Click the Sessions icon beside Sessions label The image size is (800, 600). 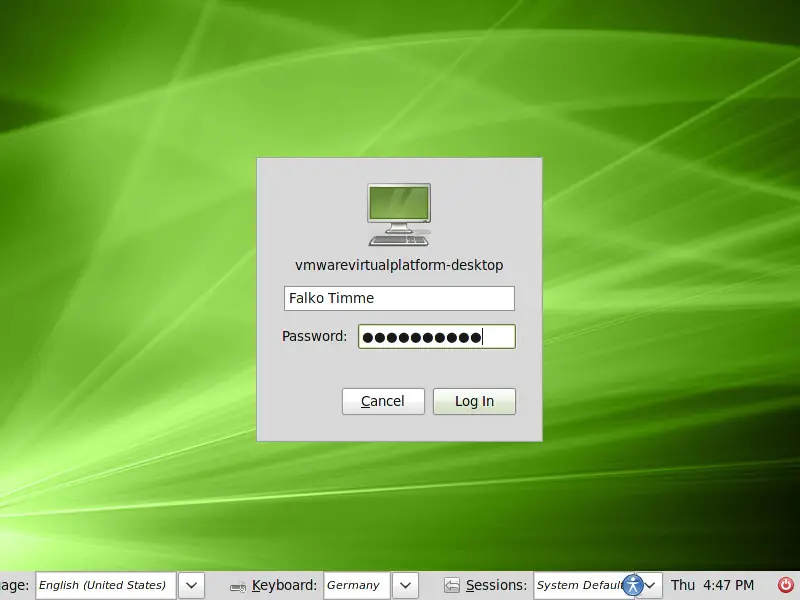point(452,586)
